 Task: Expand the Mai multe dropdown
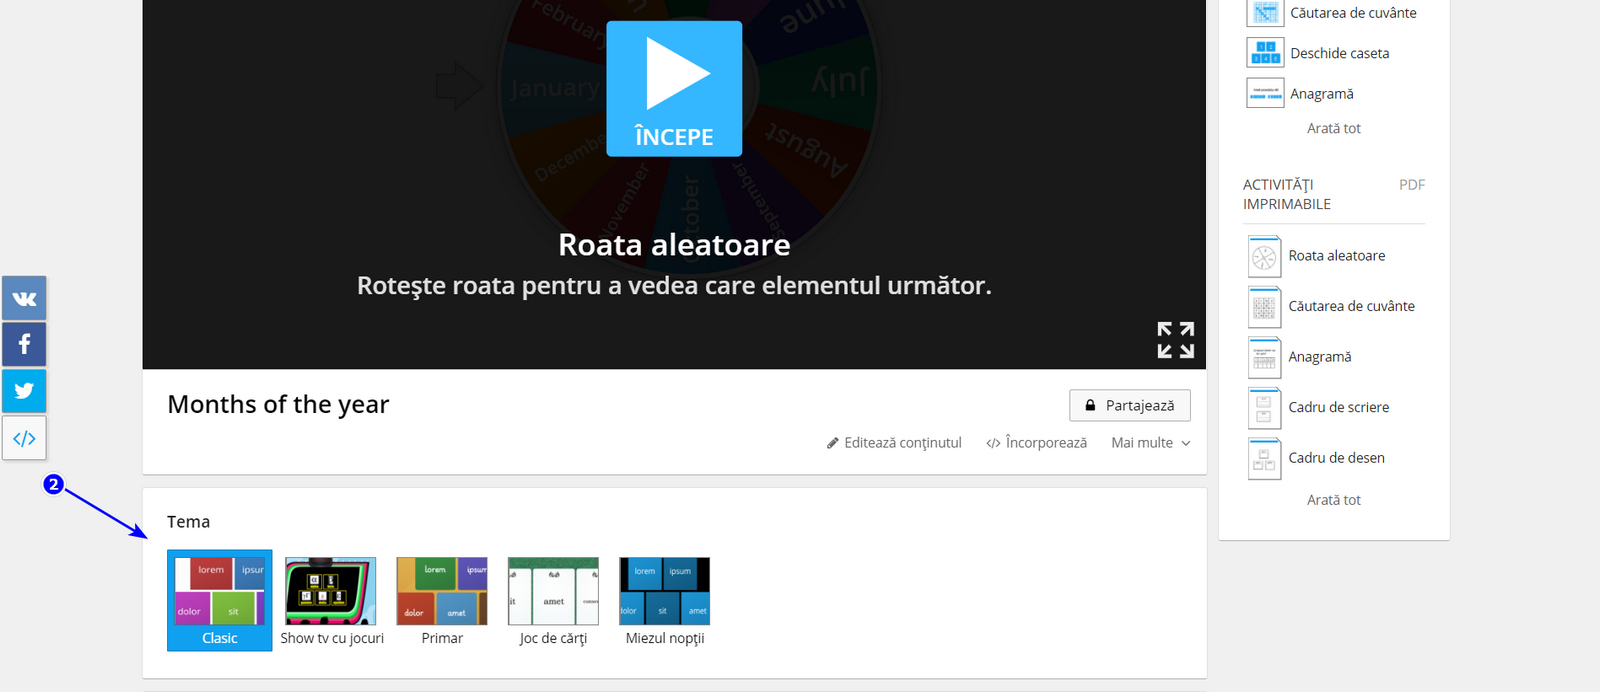pyautogui.click(x=1151, y=443)
